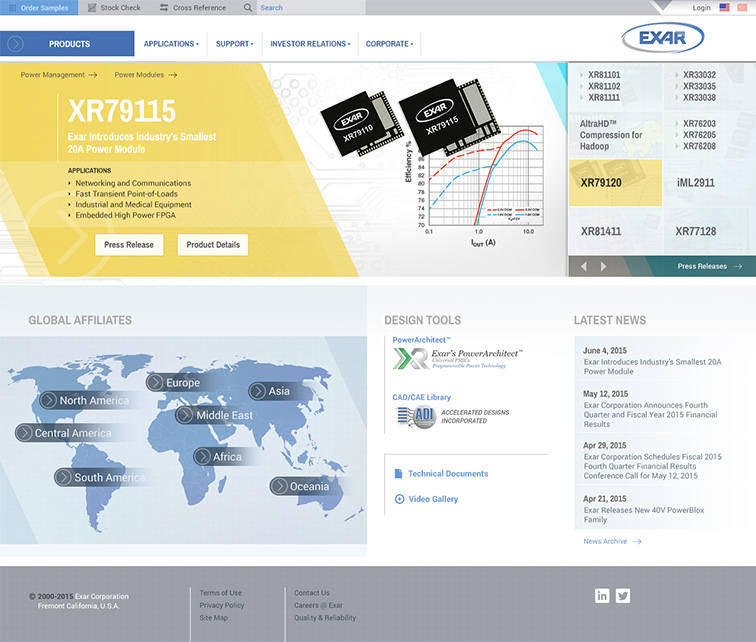Viewport: 756px width, 642px height.
Task: Click the Product Details button
Action: coord(213,245)
